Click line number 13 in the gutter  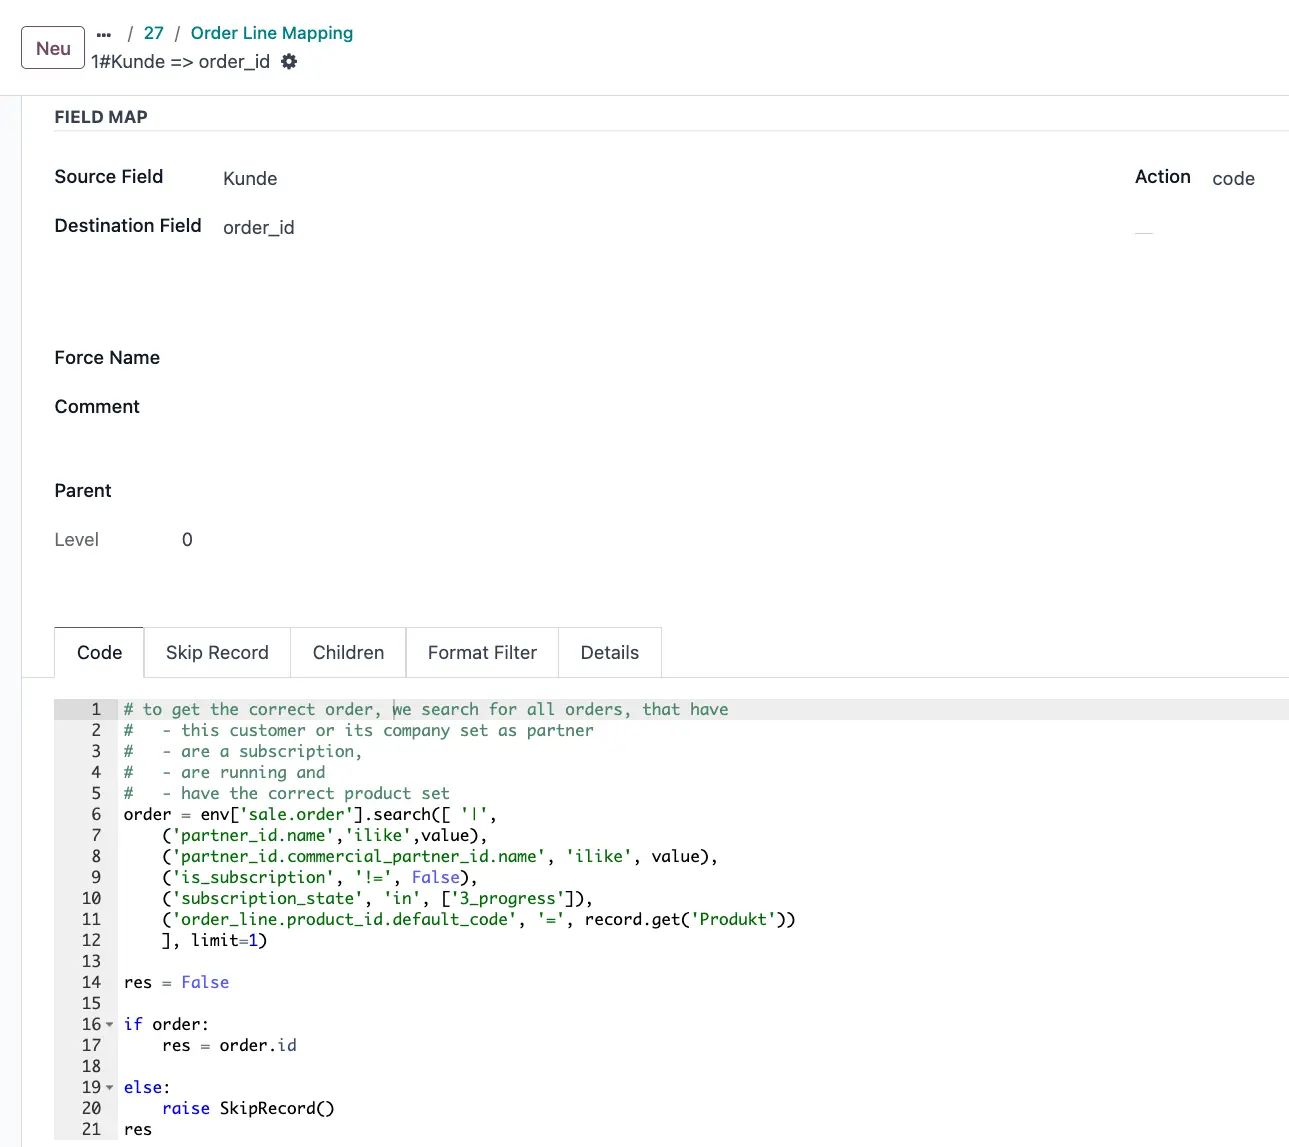click(91, 961)
